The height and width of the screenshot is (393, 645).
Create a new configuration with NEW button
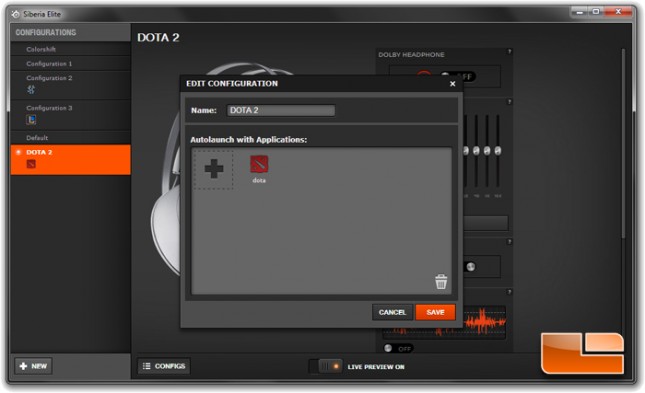point(33,366)
